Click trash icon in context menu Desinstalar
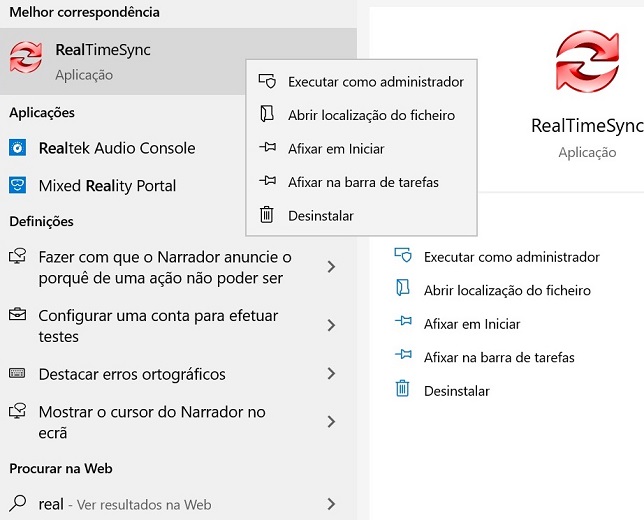Screen dimensions: 644x520 coord(267,214)
